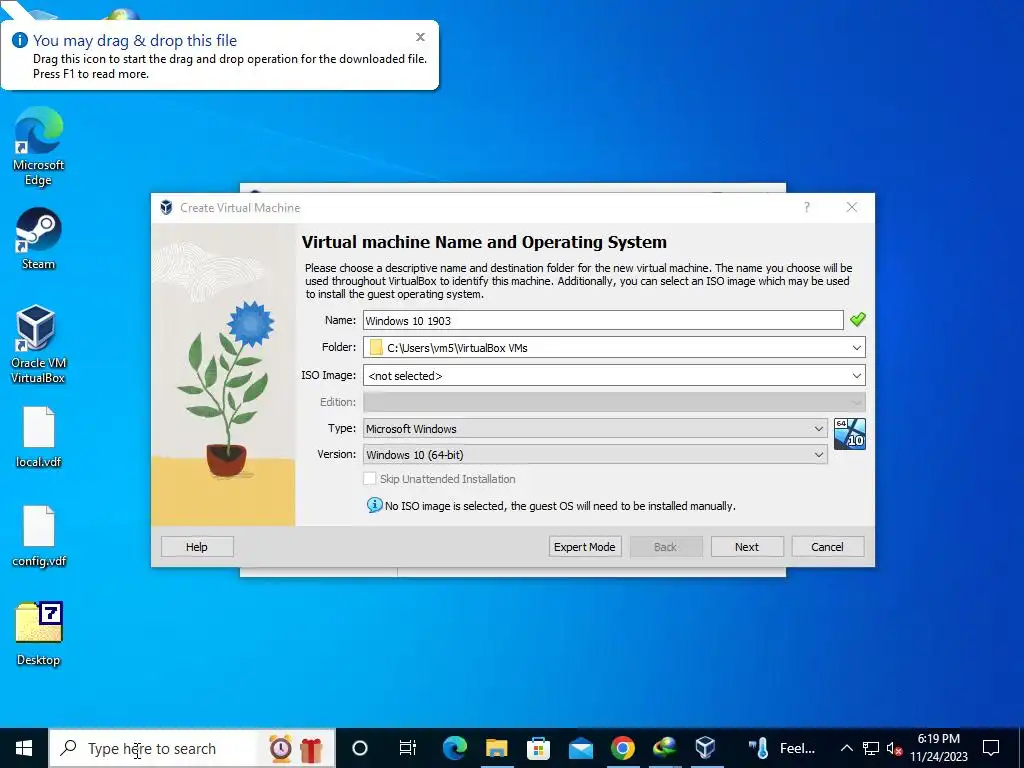This screenshot has height=768, width=1024.
Task: Open File Explorer from the taskbar
Action: pyautogui.click(x=496, y=748)
